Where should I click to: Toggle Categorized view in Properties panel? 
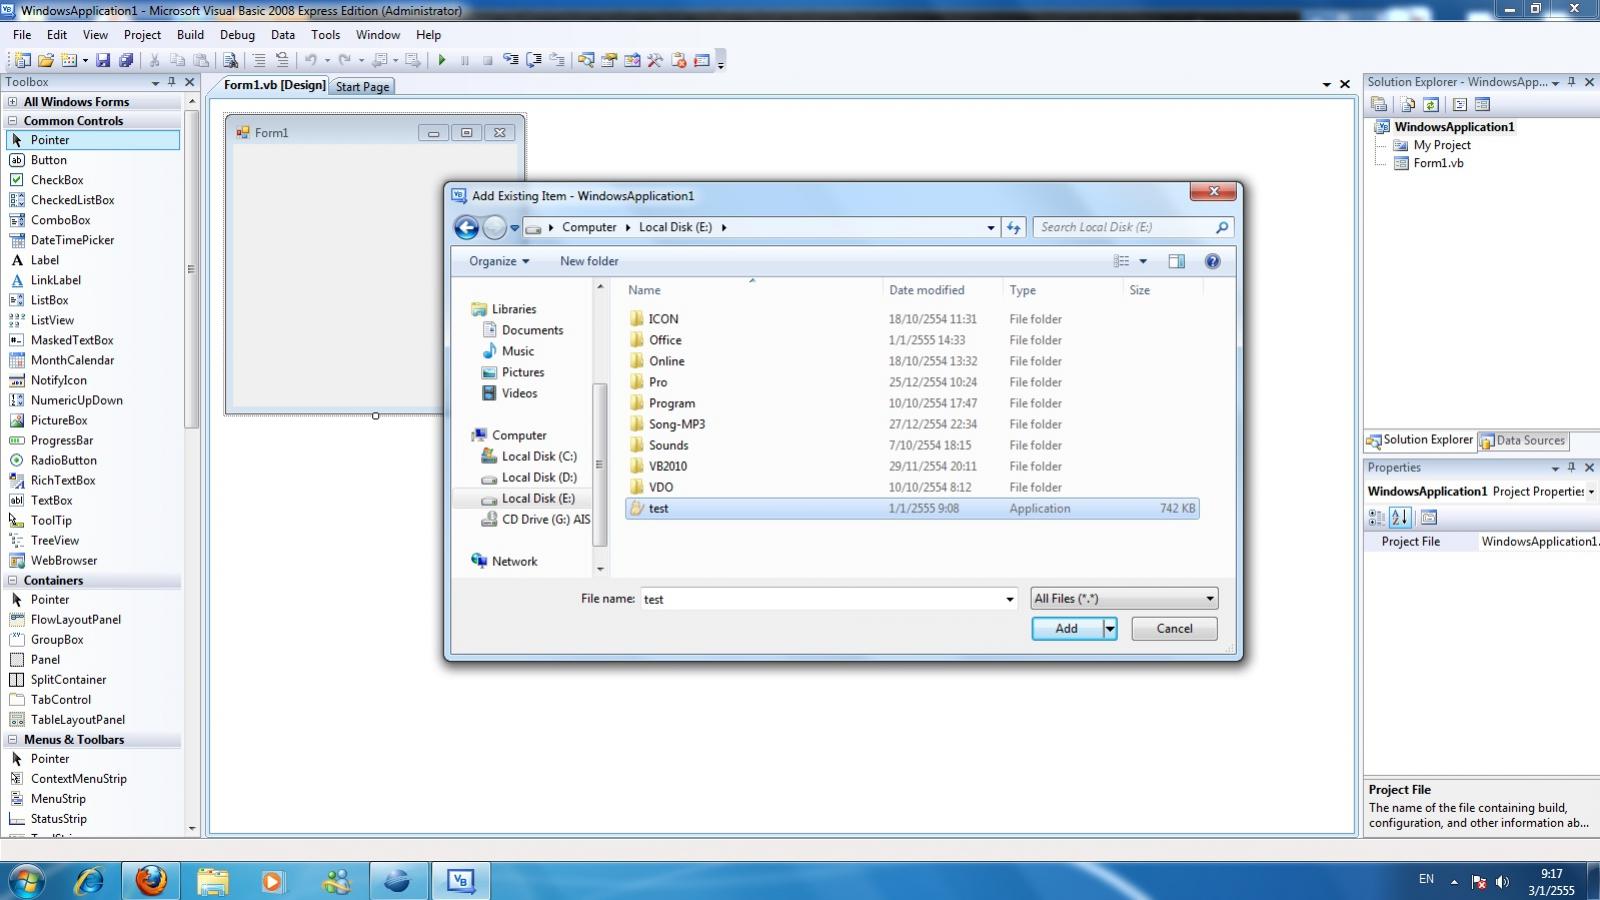pyautogui.click(x=1377, y=517)
